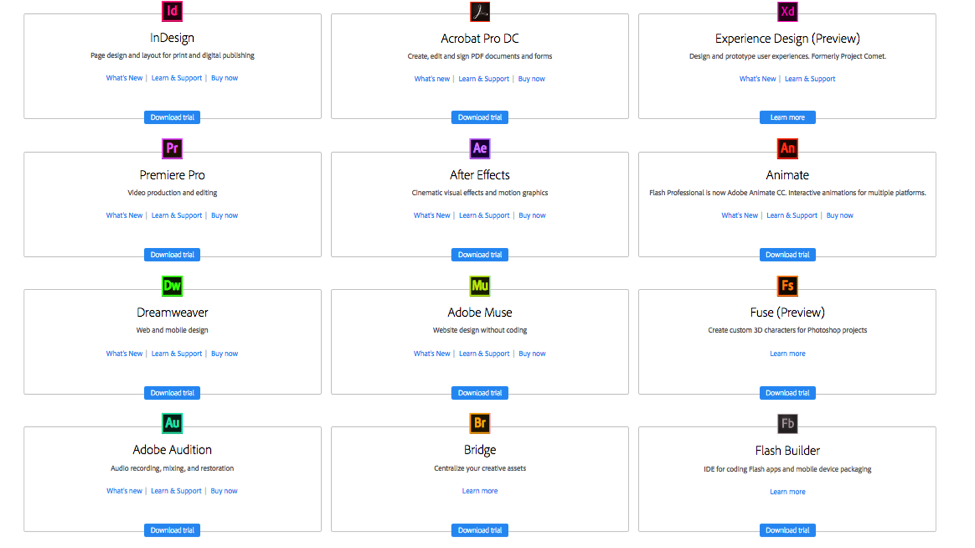The width and height of the screenshot is (975, 548).
Task: Click the Adobe Audition Au icon
Action: 172,424
